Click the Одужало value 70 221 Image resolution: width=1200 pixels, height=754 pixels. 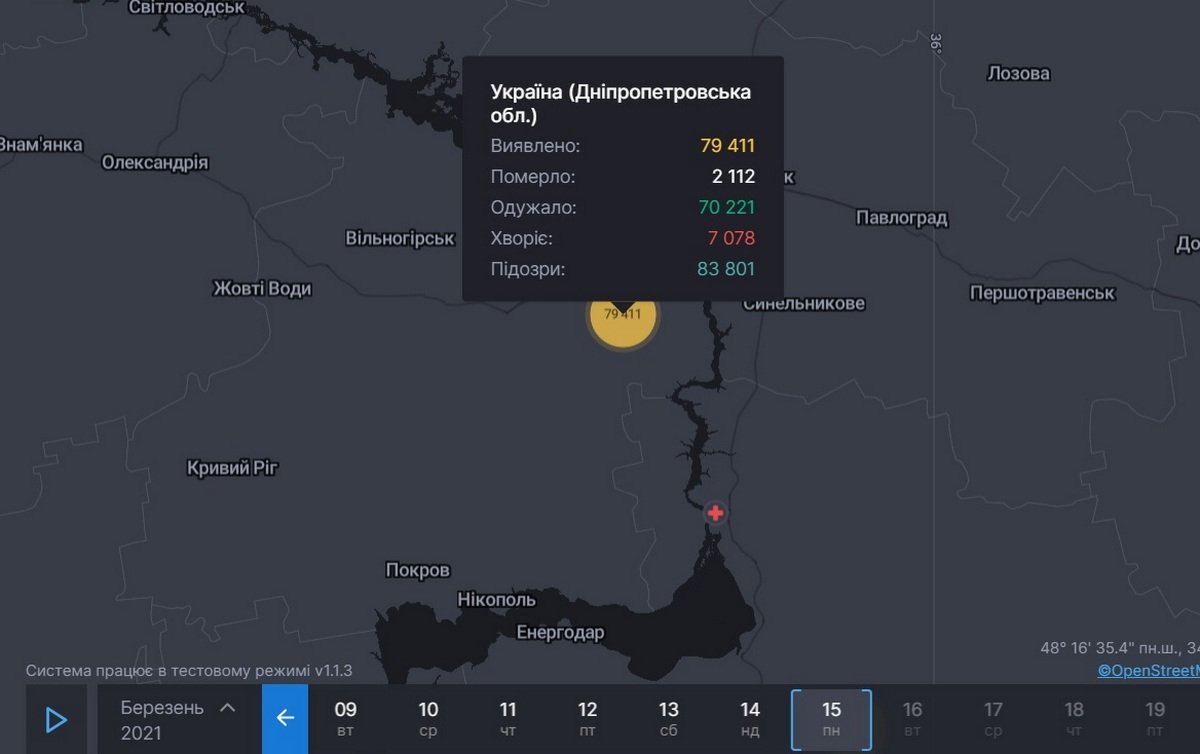(x=727, y=208)
